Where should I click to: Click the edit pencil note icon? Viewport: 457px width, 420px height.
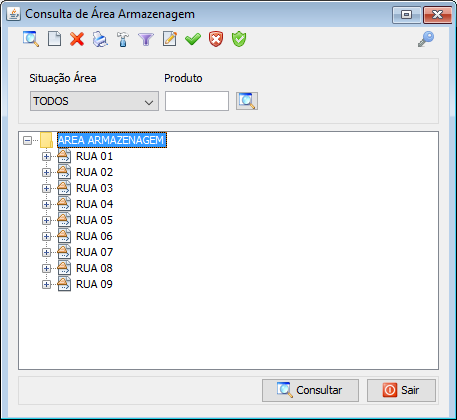click(170, 39)
